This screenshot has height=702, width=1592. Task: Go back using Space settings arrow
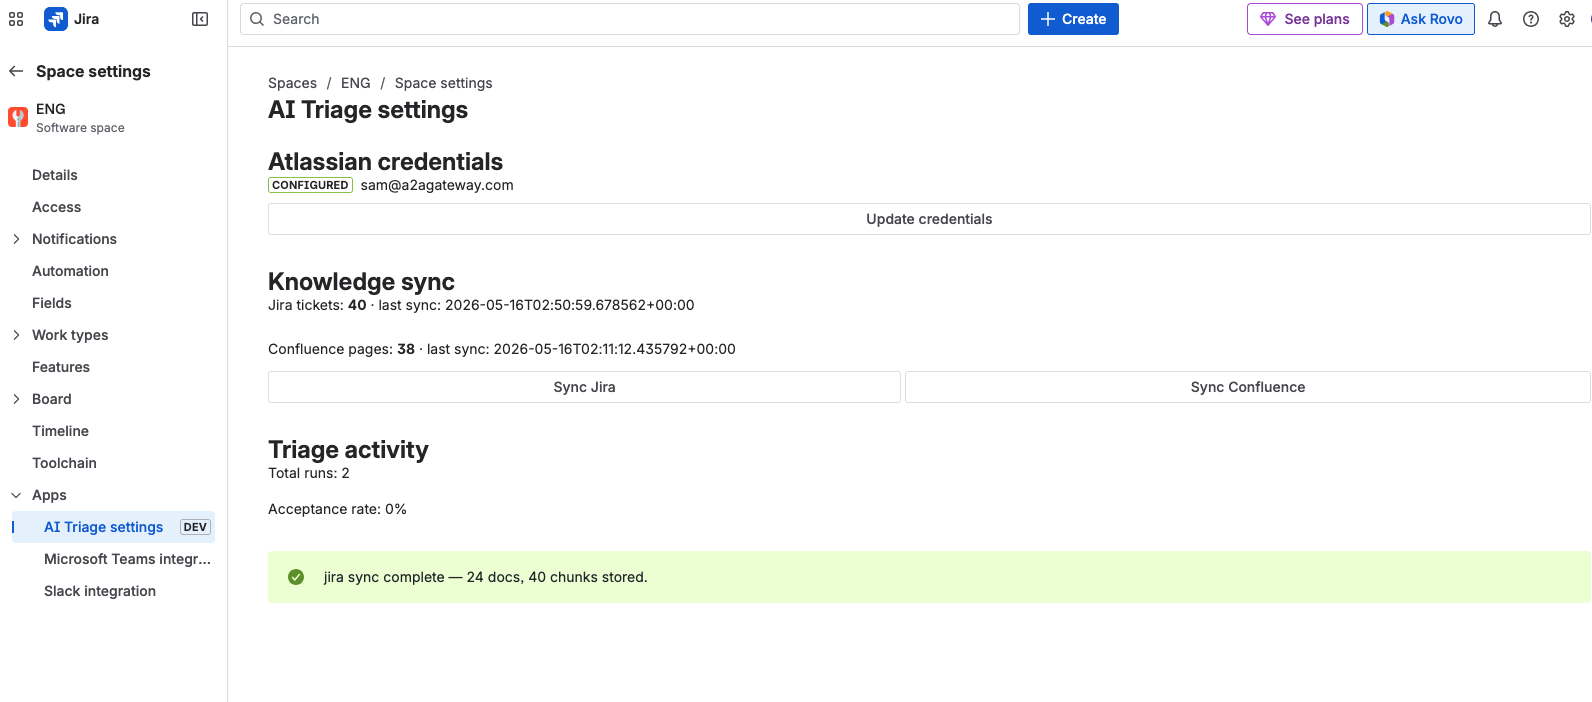16,71
